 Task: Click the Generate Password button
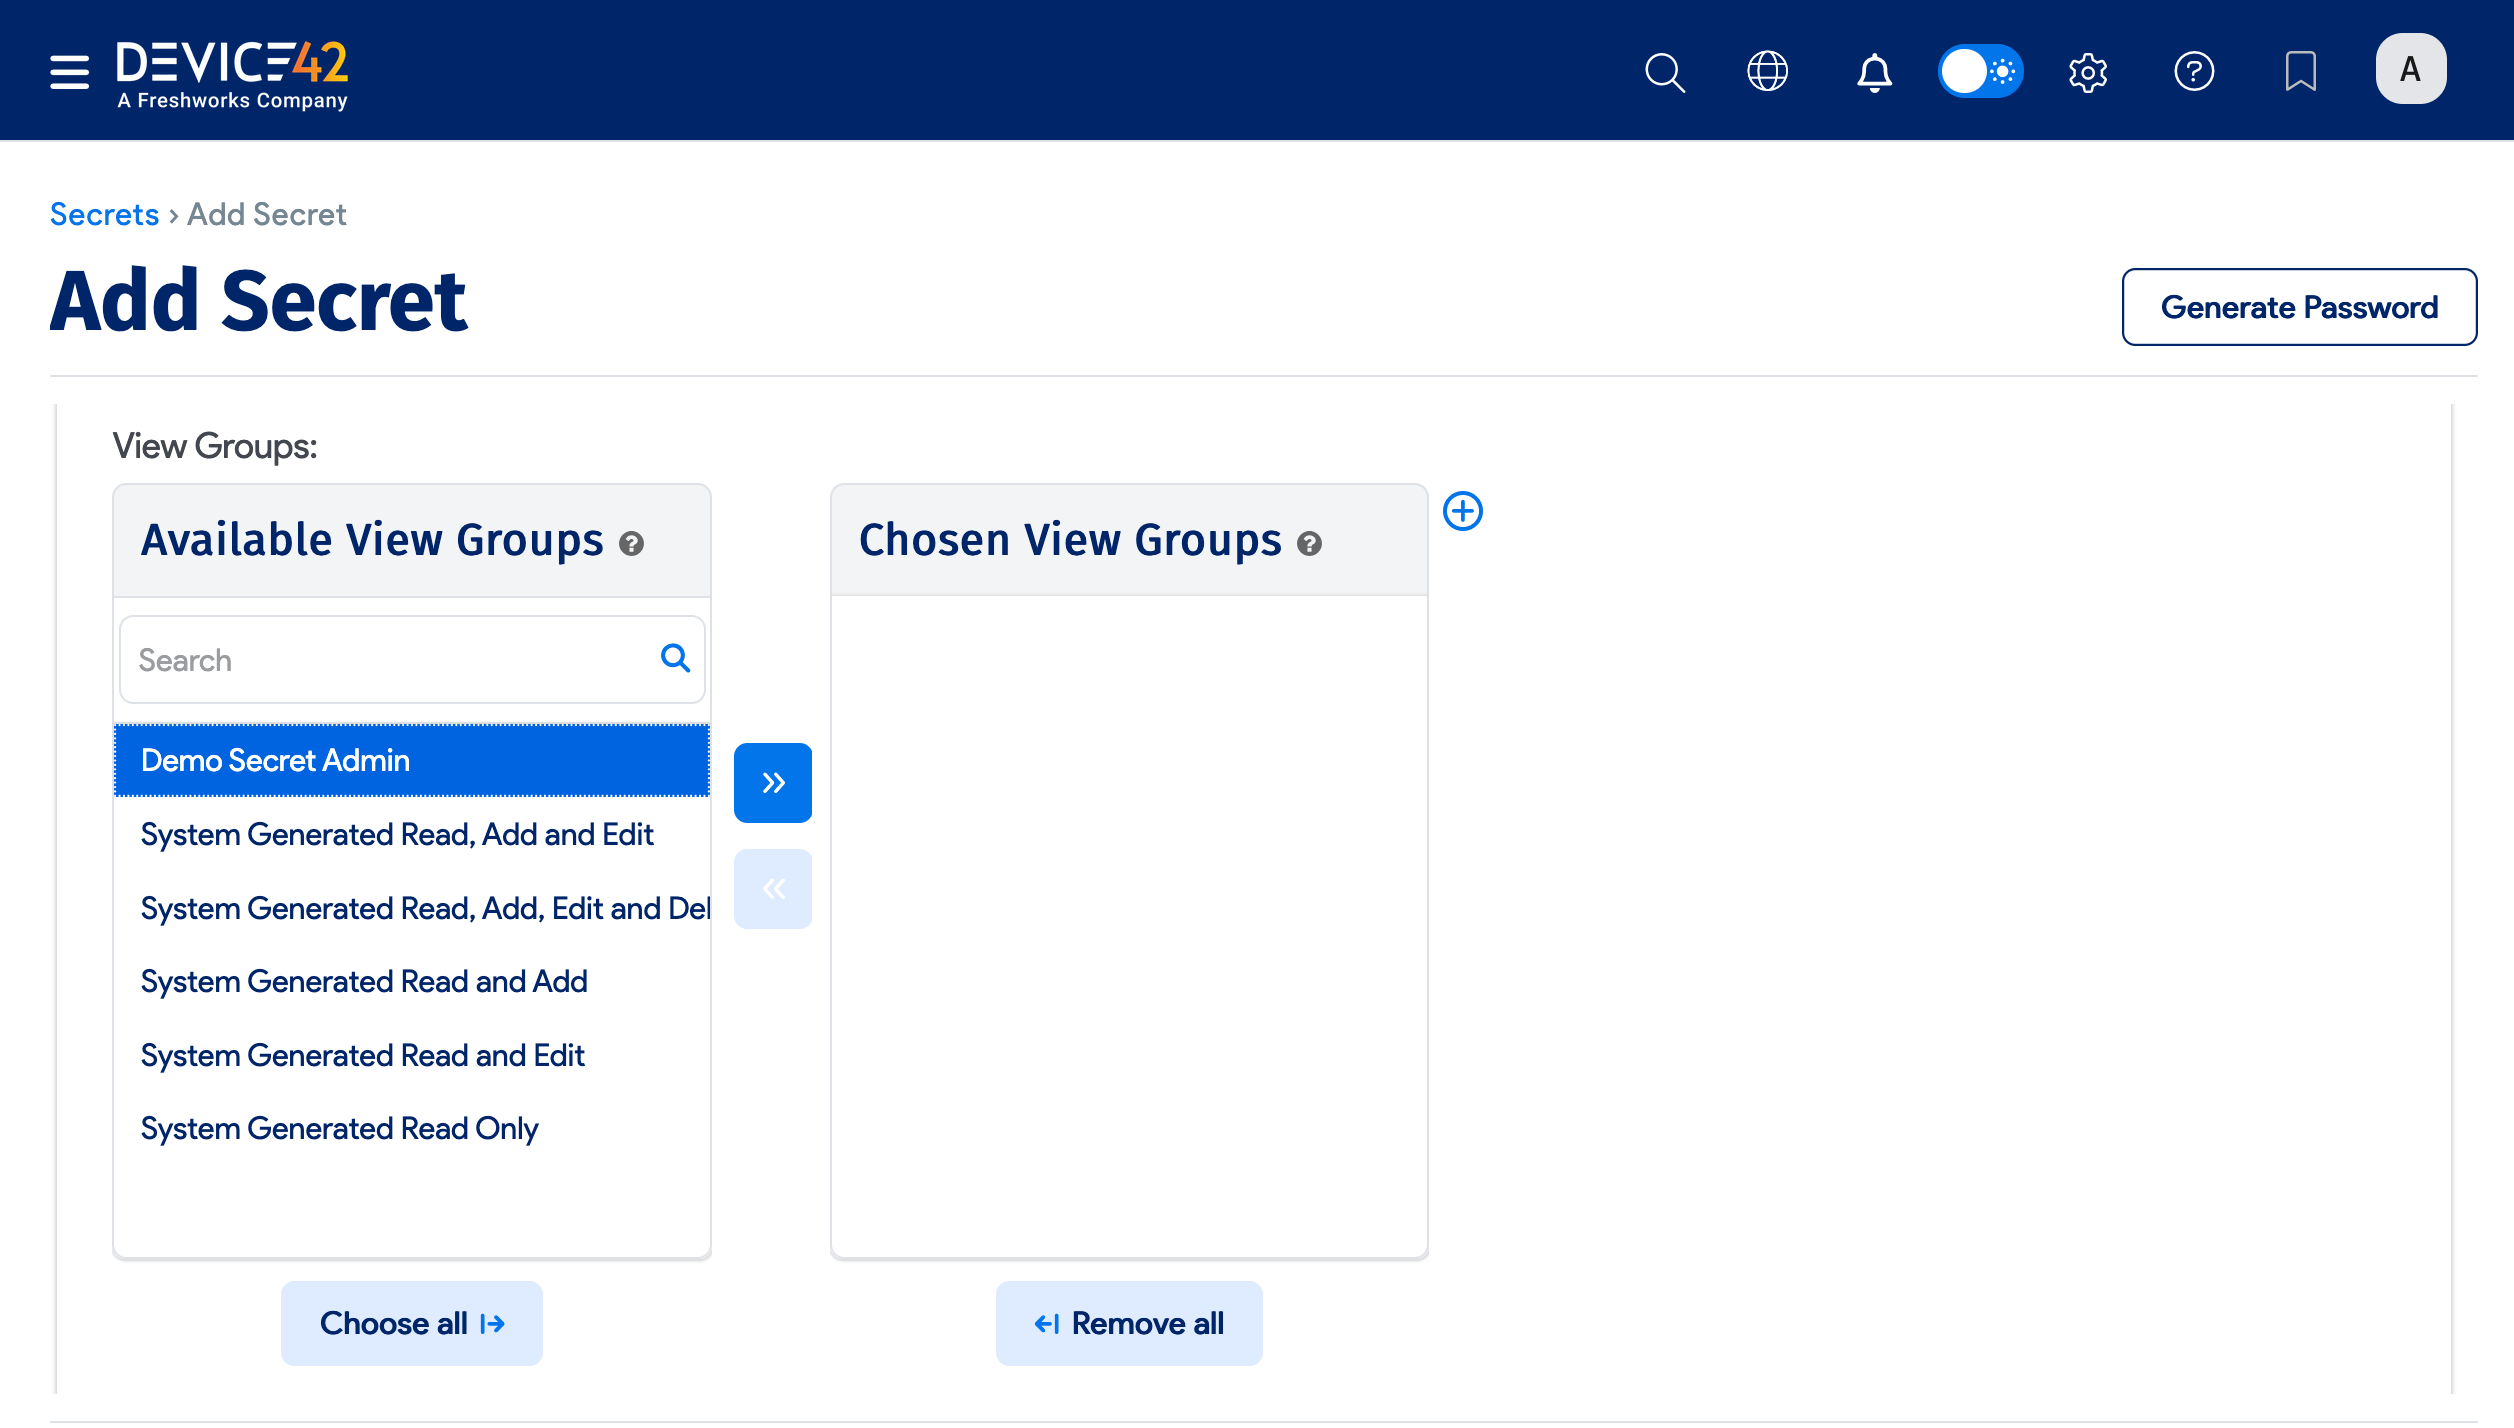pyautogui.click(x=2298, y=307)
